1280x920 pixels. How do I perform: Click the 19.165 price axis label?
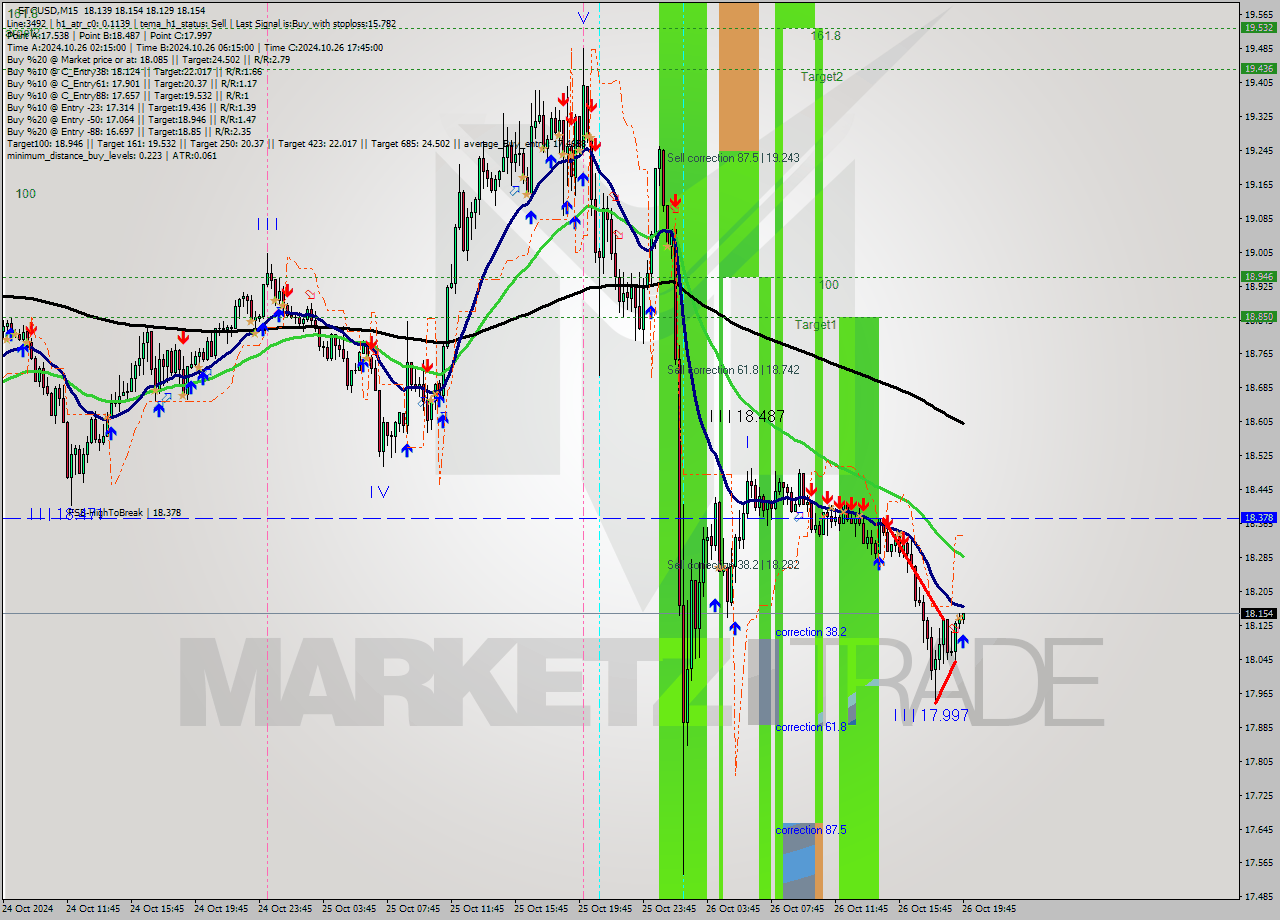[x=1258, y=184]
